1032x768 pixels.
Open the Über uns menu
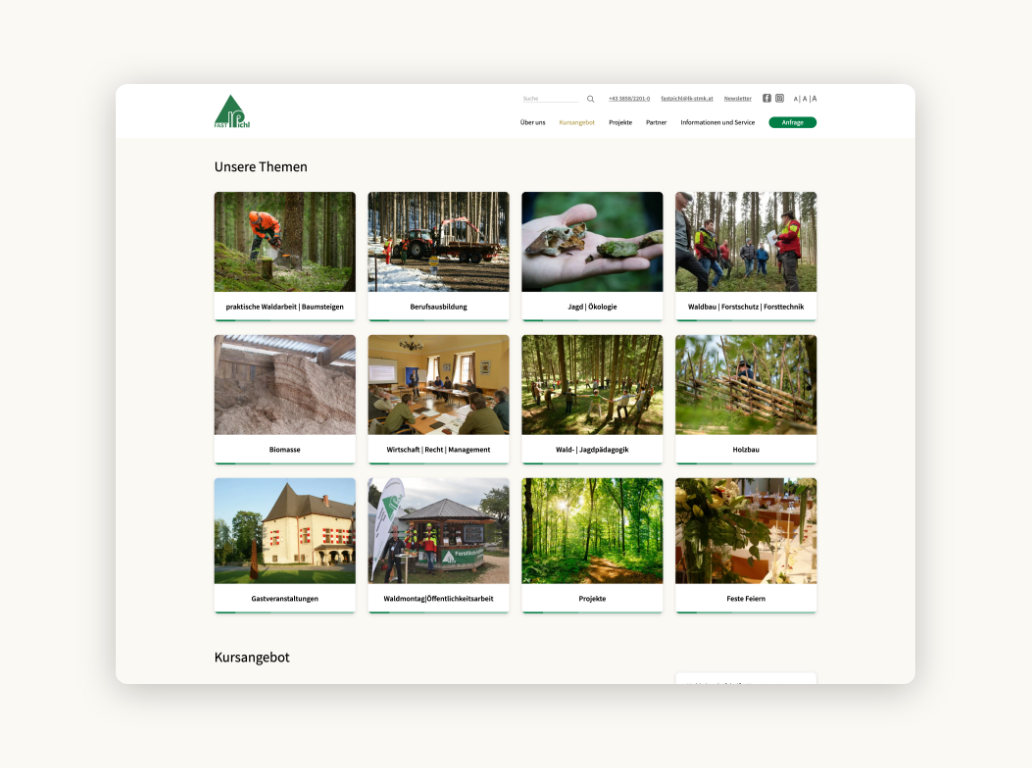pyautogui.click(x=533, y=122)
